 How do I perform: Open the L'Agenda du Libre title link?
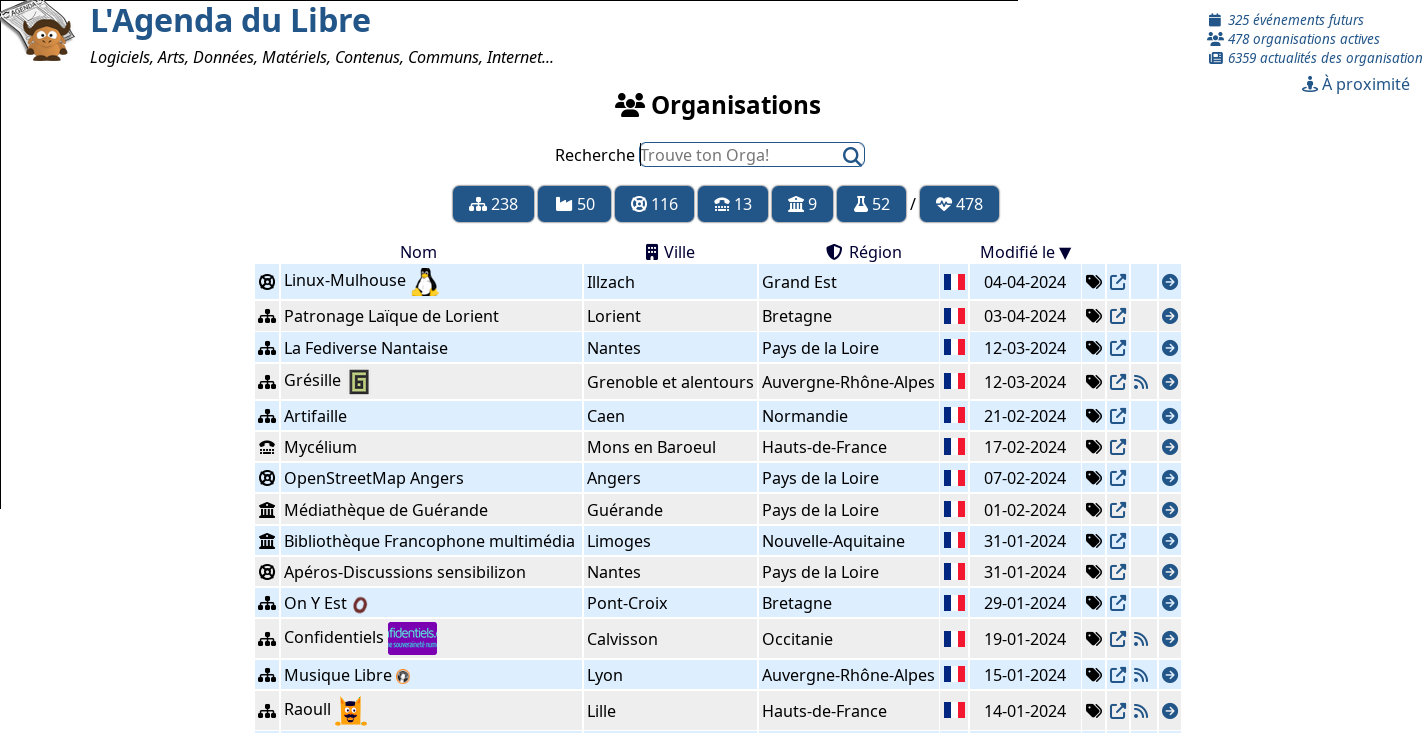click(230, 20)
